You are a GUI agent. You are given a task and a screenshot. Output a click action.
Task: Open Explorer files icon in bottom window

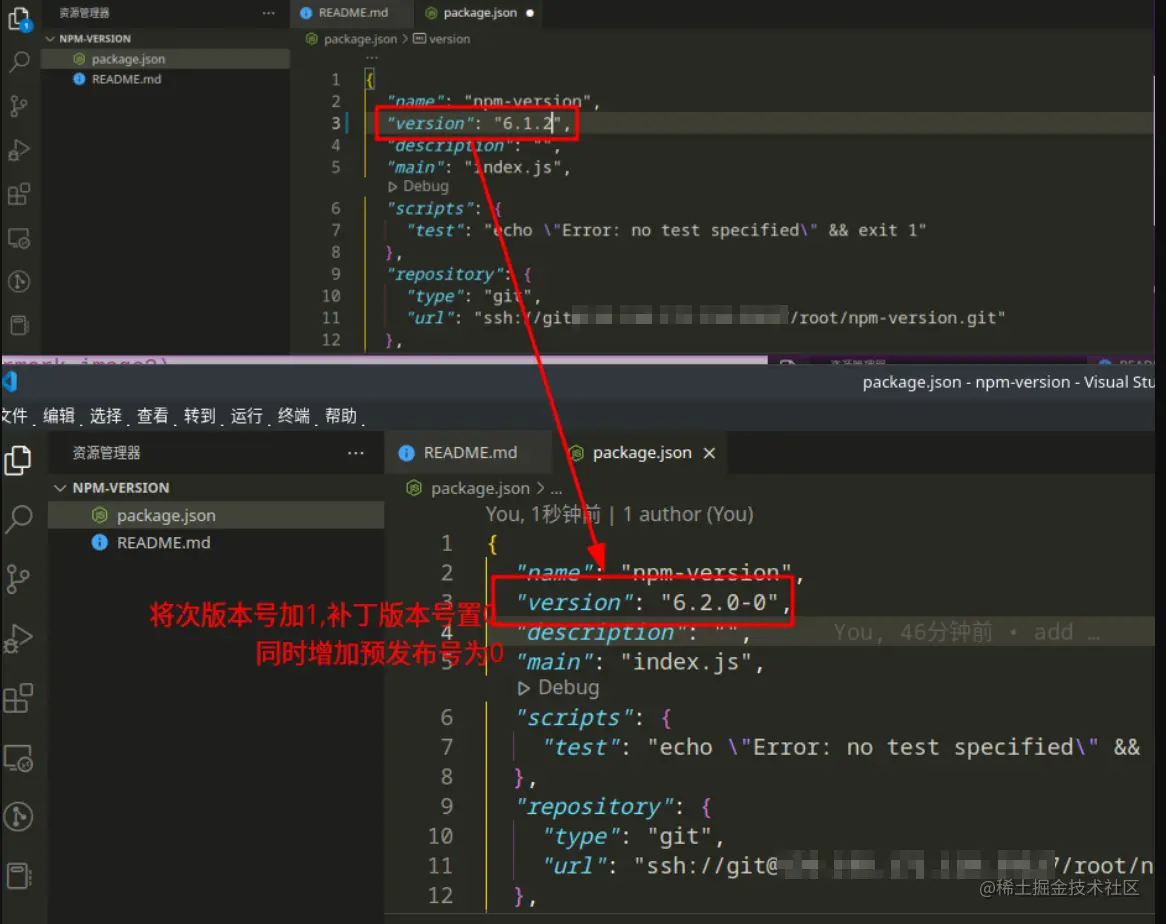[18, 460]
